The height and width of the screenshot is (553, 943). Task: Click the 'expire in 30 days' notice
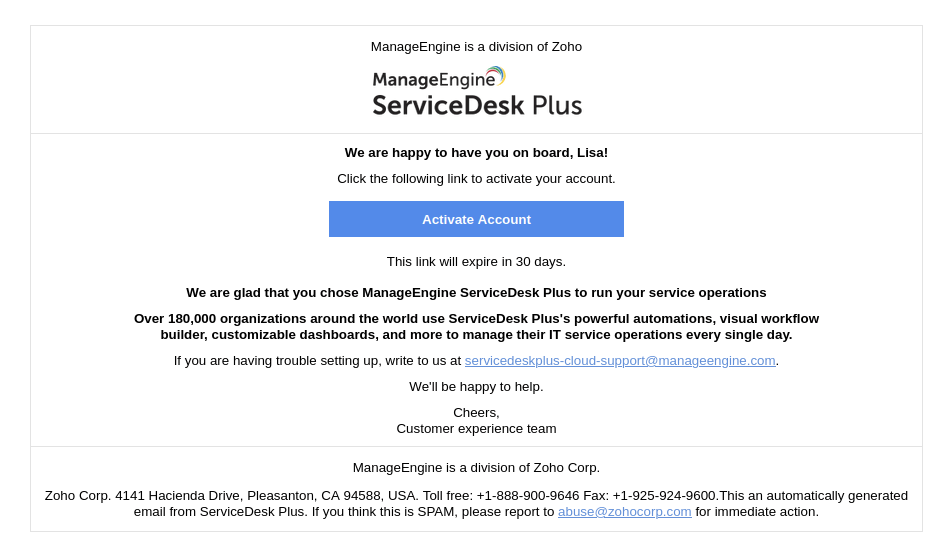click(476, 261)
